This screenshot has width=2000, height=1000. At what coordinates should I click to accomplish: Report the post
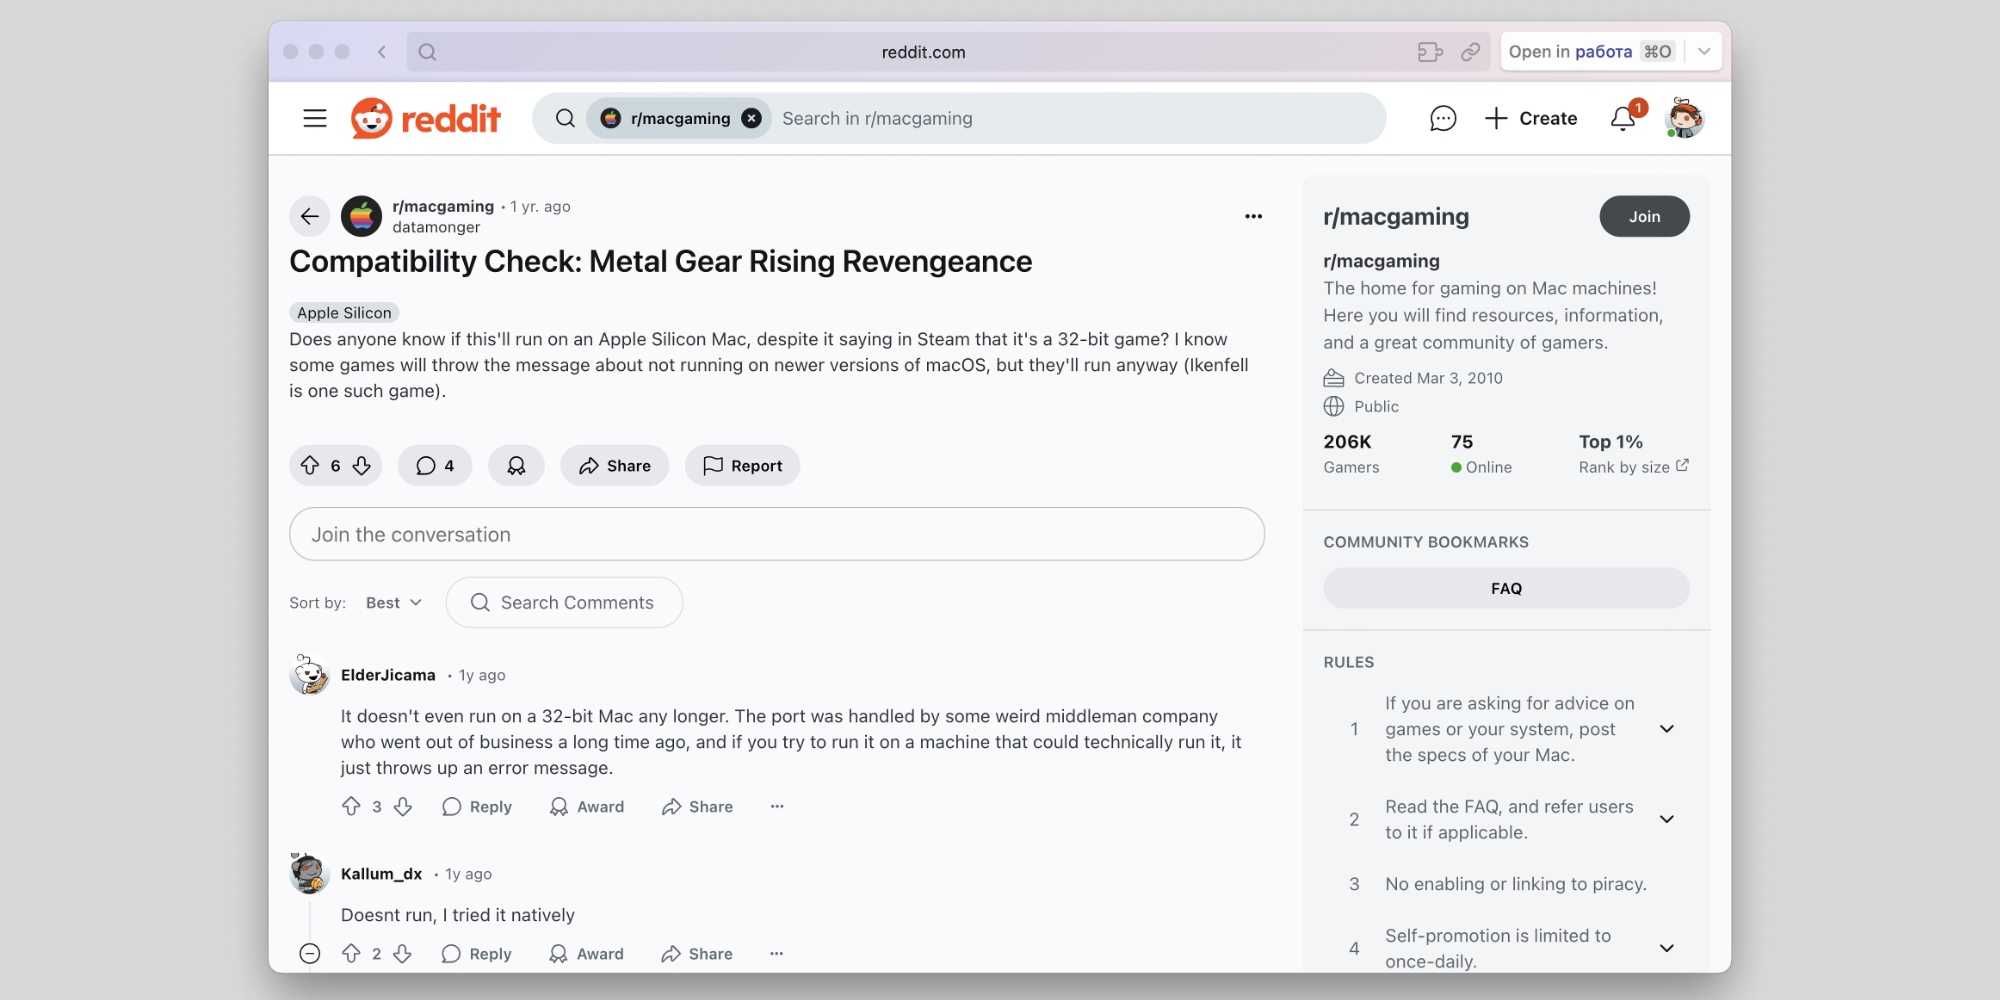(x=742, y=466)
